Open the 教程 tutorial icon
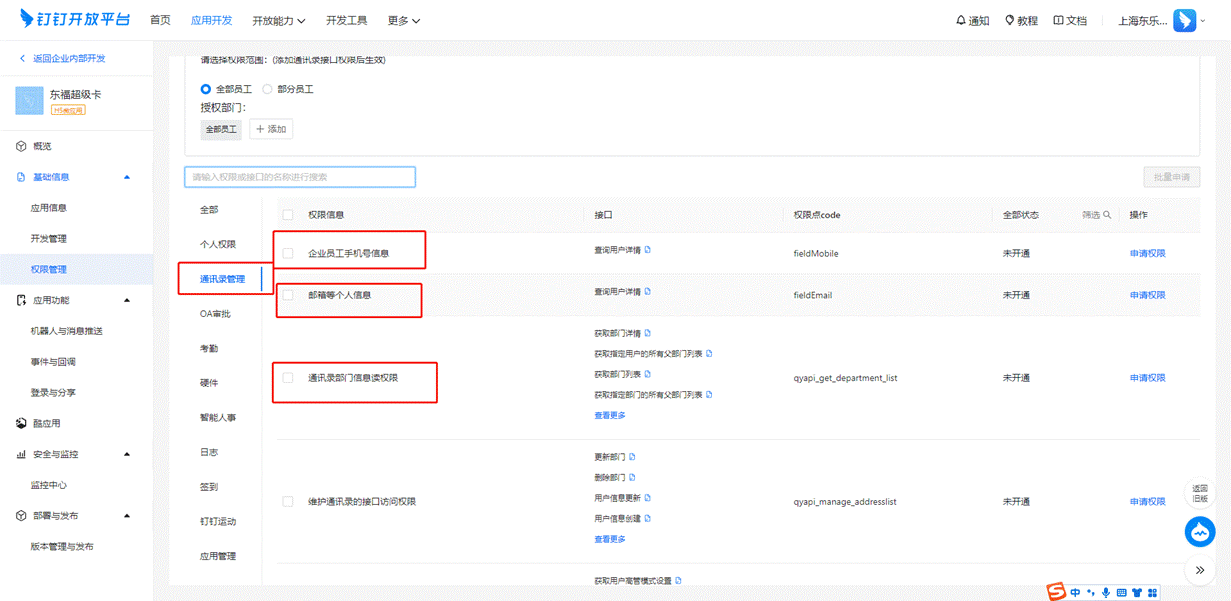The width and height of the screenshot is (1231, 601). 1010,20
